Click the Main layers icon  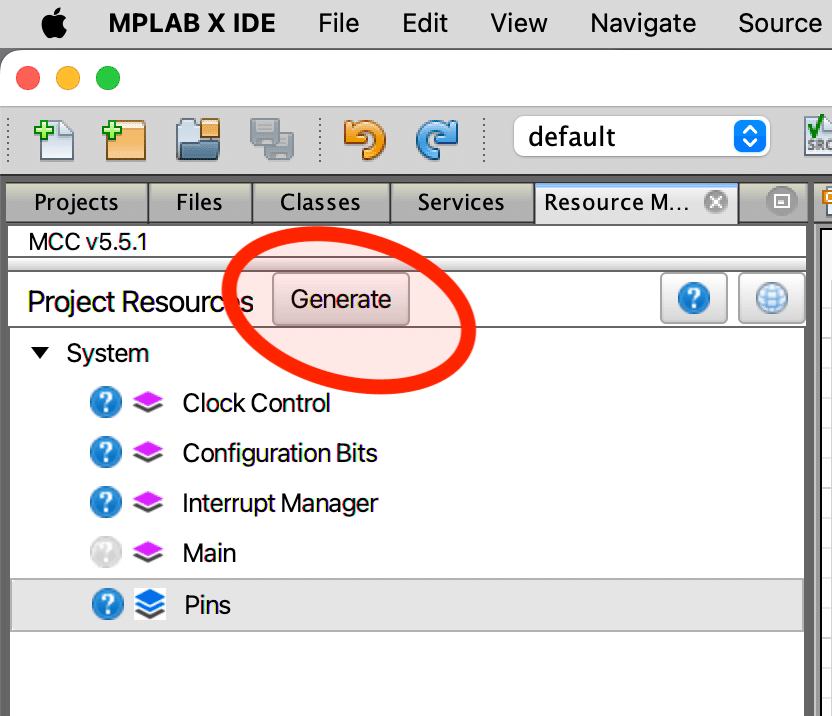[148, 551]
